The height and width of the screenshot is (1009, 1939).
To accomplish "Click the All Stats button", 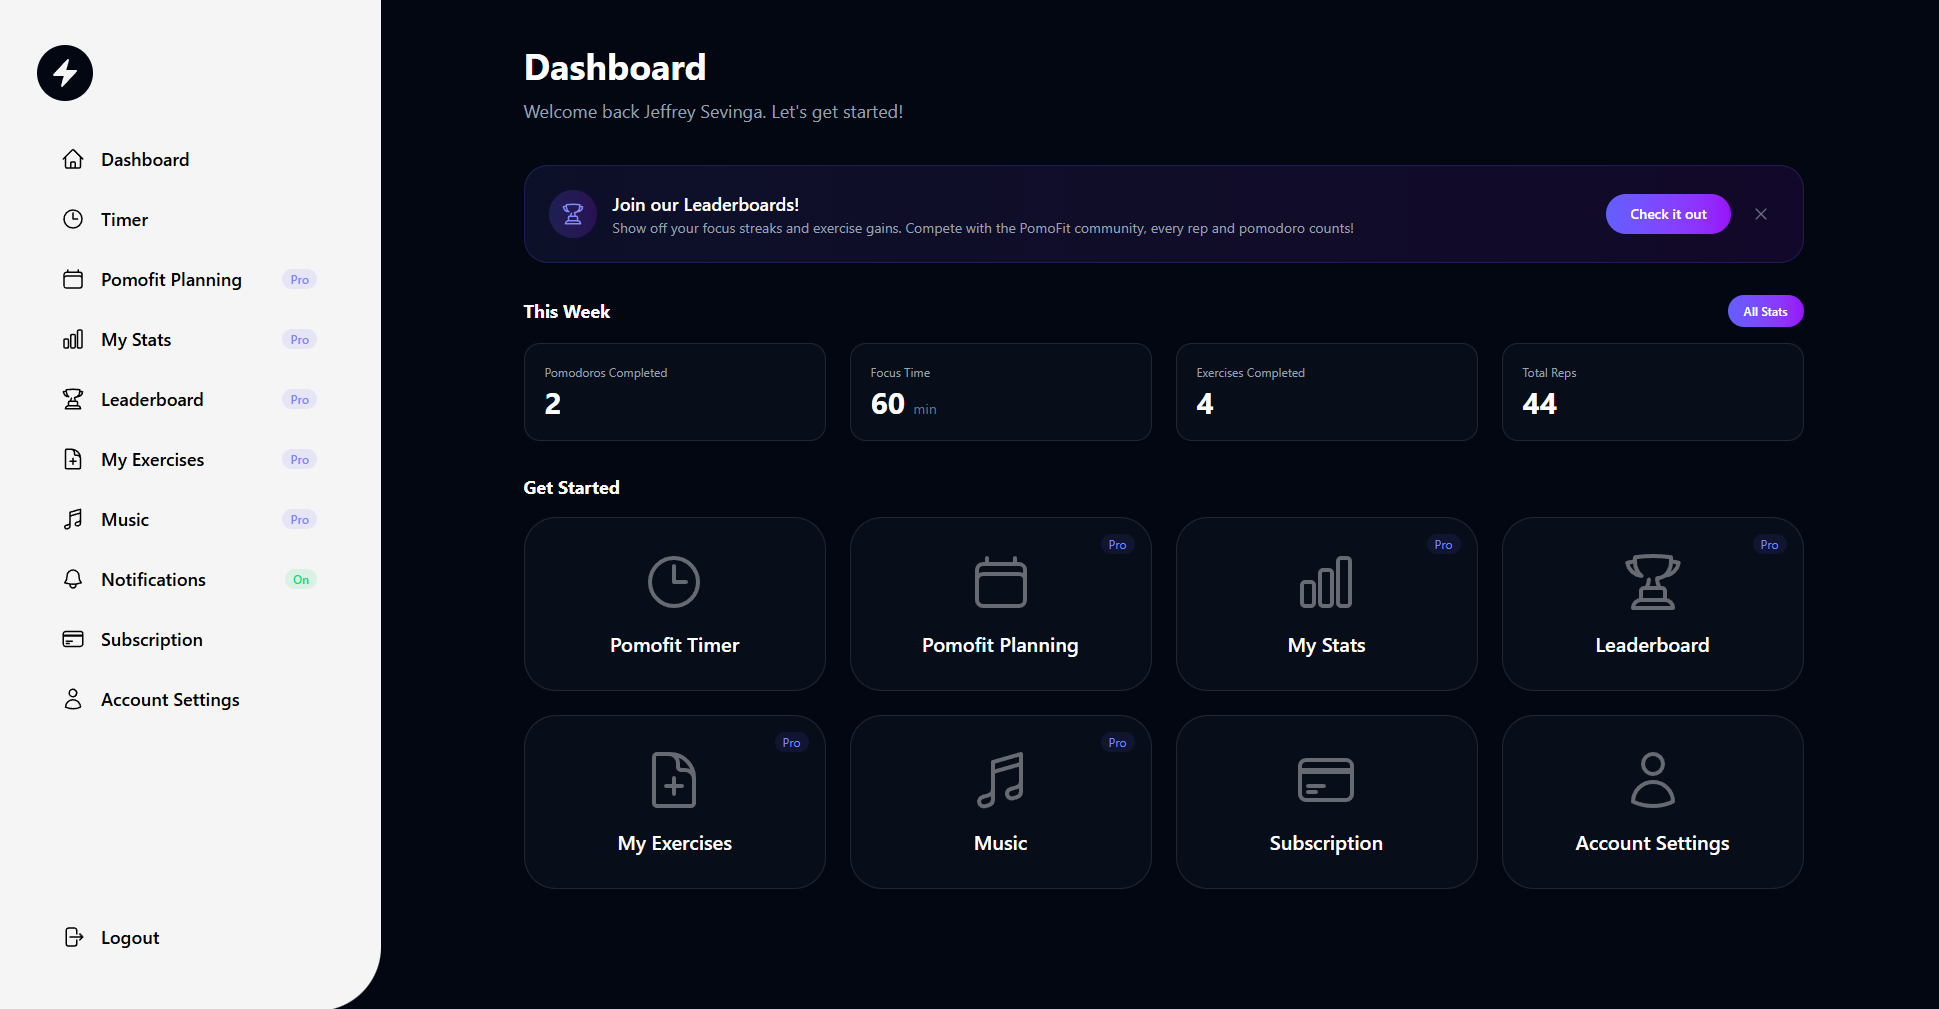I will point(1765,311).
